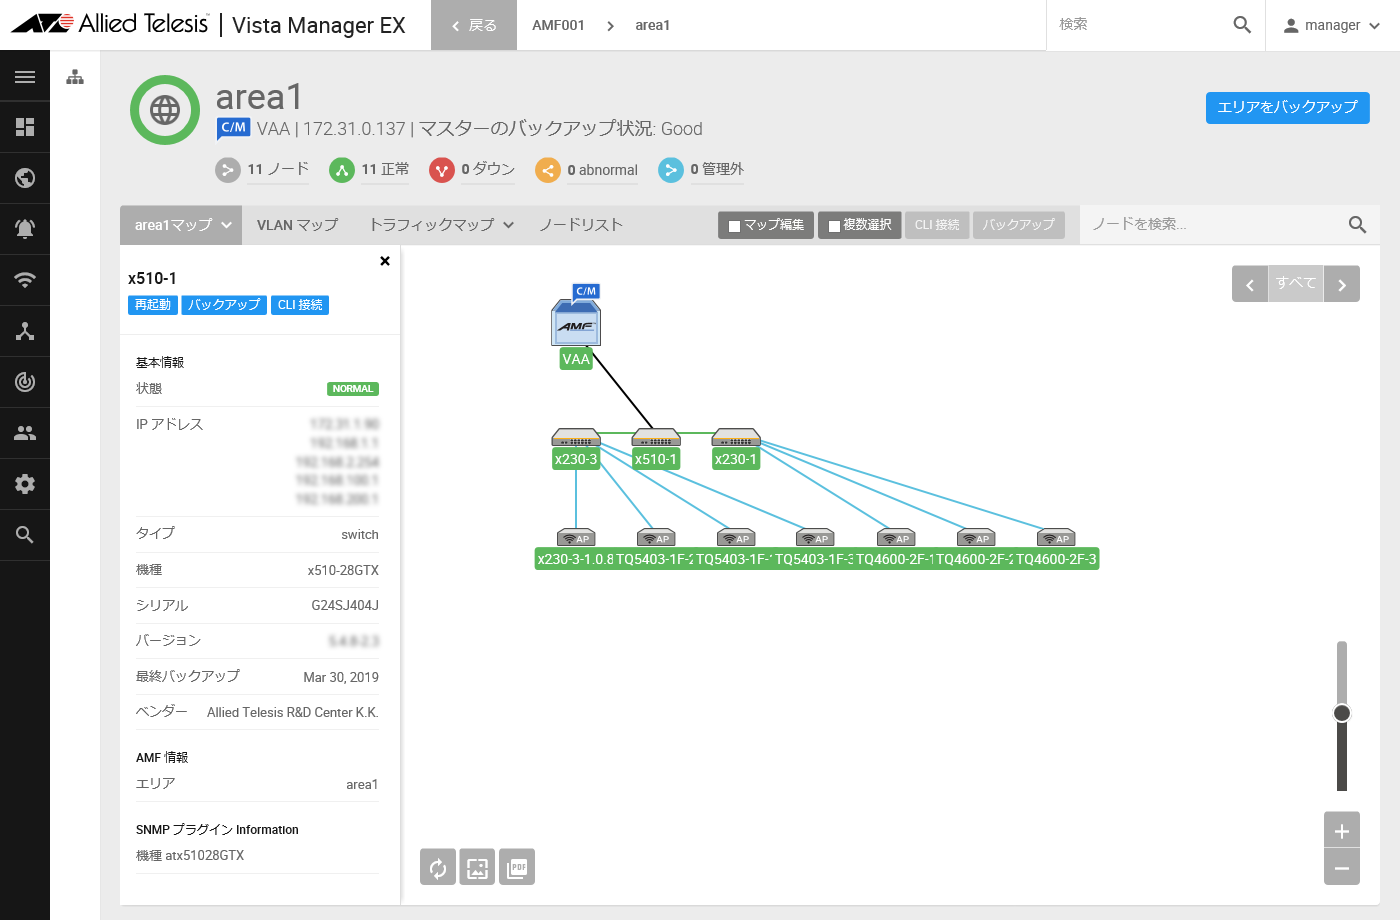This screenshot has height=920, width=1400.
Task: Go to next map layer arrow
Action: pyautogui.click(x=1342, y=284)
